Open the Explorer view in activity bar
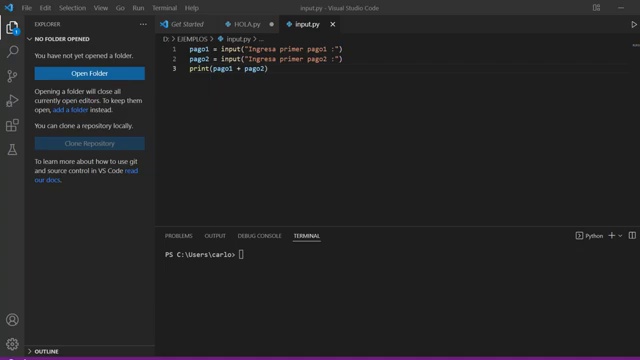This screenshot has width=640, height=360. point(12,28)
